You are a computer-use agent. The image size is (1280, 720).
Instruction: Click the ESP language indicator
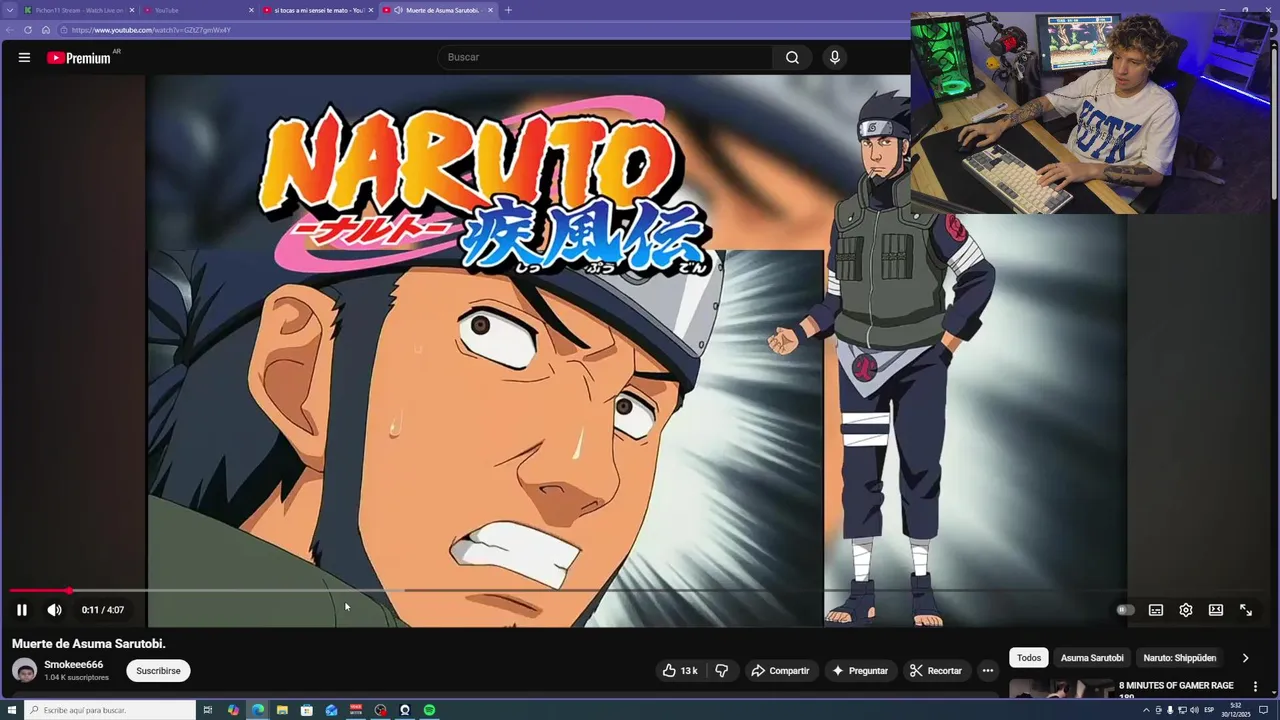[x=1209, y=710]
